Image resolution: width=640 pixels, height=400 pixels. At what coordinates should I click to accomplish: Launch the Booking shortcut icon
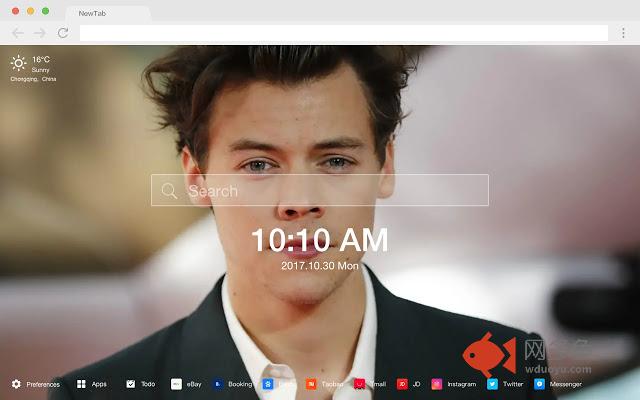218,384
